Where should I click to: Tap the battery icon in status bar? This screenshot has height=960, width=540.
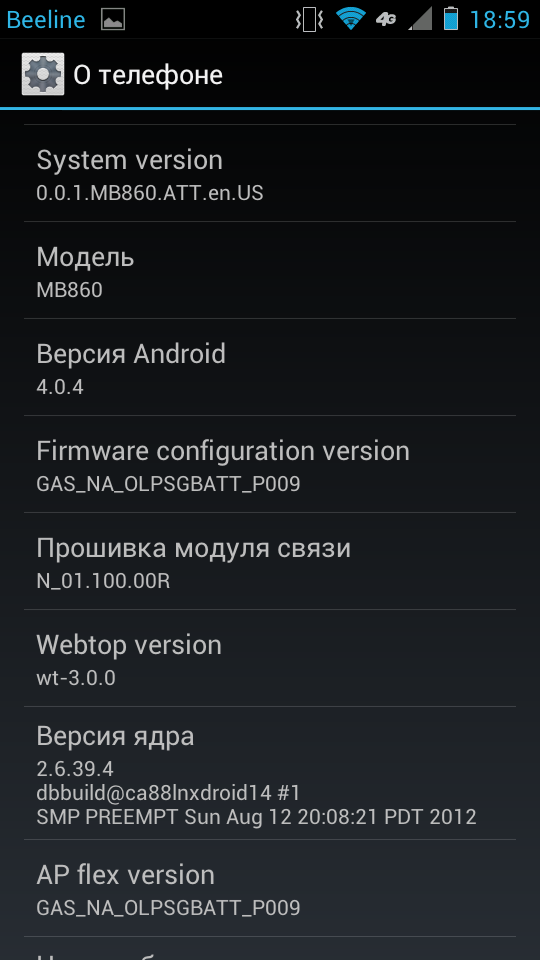(x=451, y=18)
